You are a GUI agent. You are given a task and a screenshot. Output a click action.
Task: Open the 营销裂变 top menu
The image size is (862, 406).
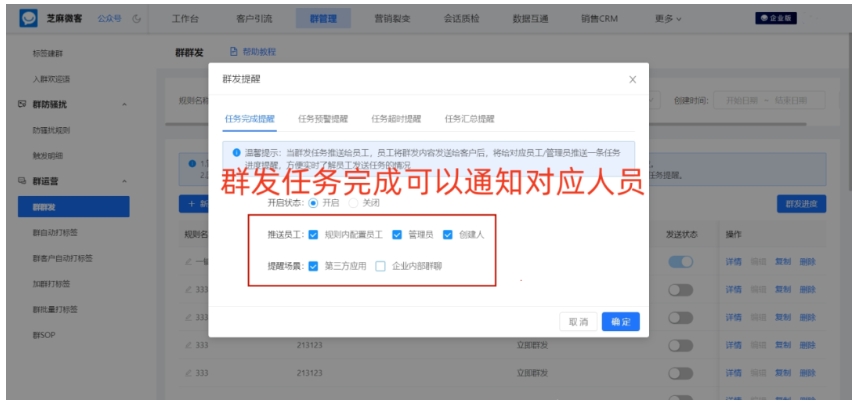[x=393, y=19]
